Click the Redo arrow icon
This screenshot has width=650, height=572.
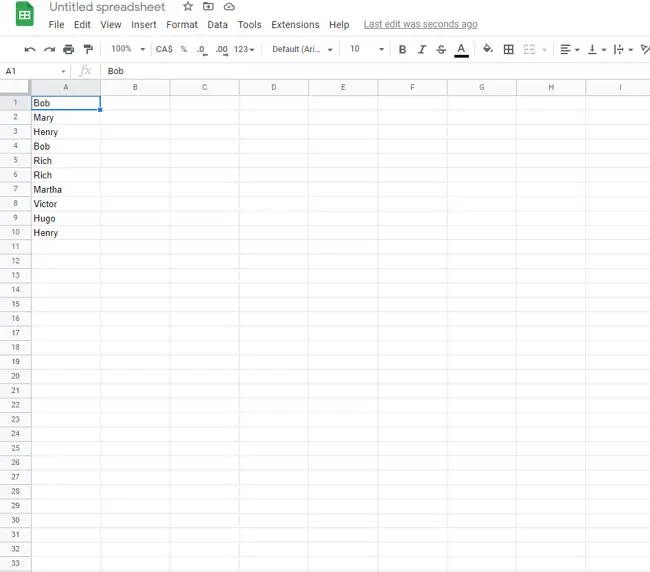point(49,49)
